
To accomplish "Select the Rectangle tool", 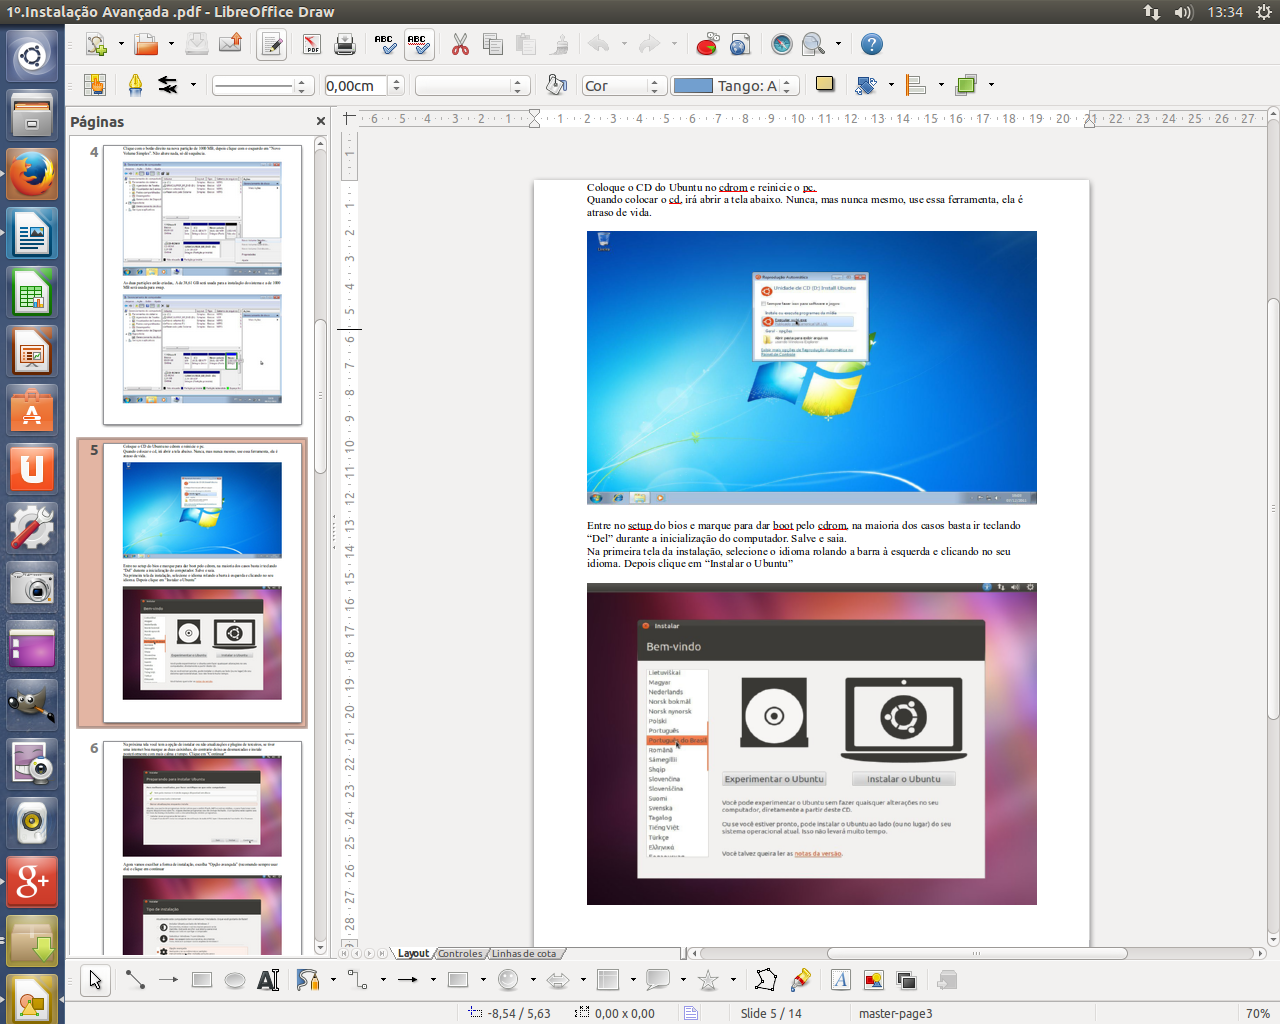I will point(200,980).
